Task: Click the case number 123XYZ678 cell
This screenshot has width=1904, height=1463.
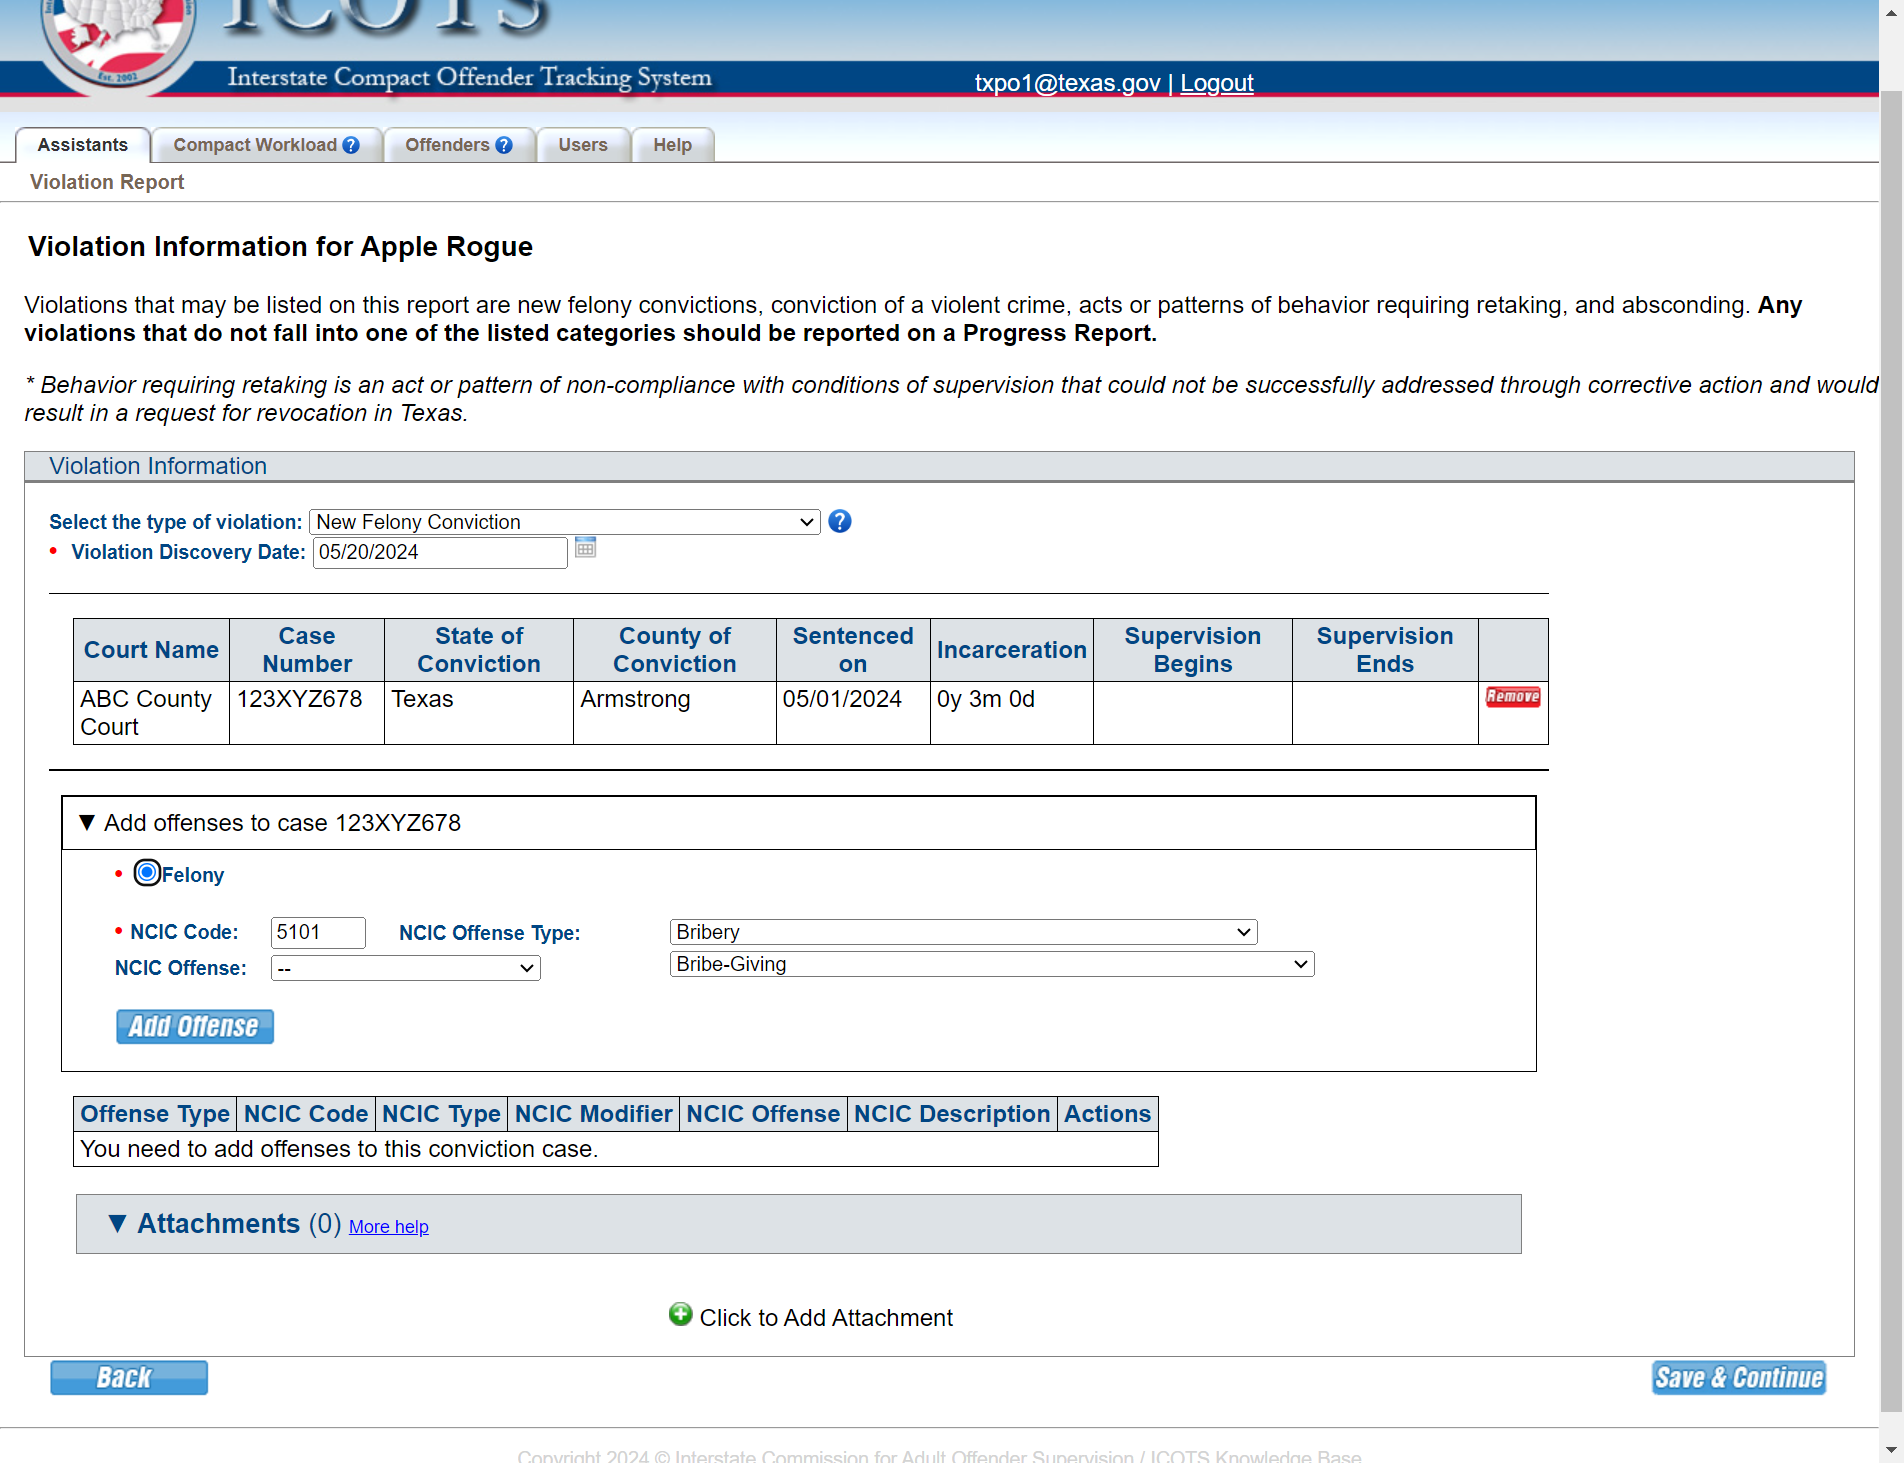Action: [x=307, y=713]
